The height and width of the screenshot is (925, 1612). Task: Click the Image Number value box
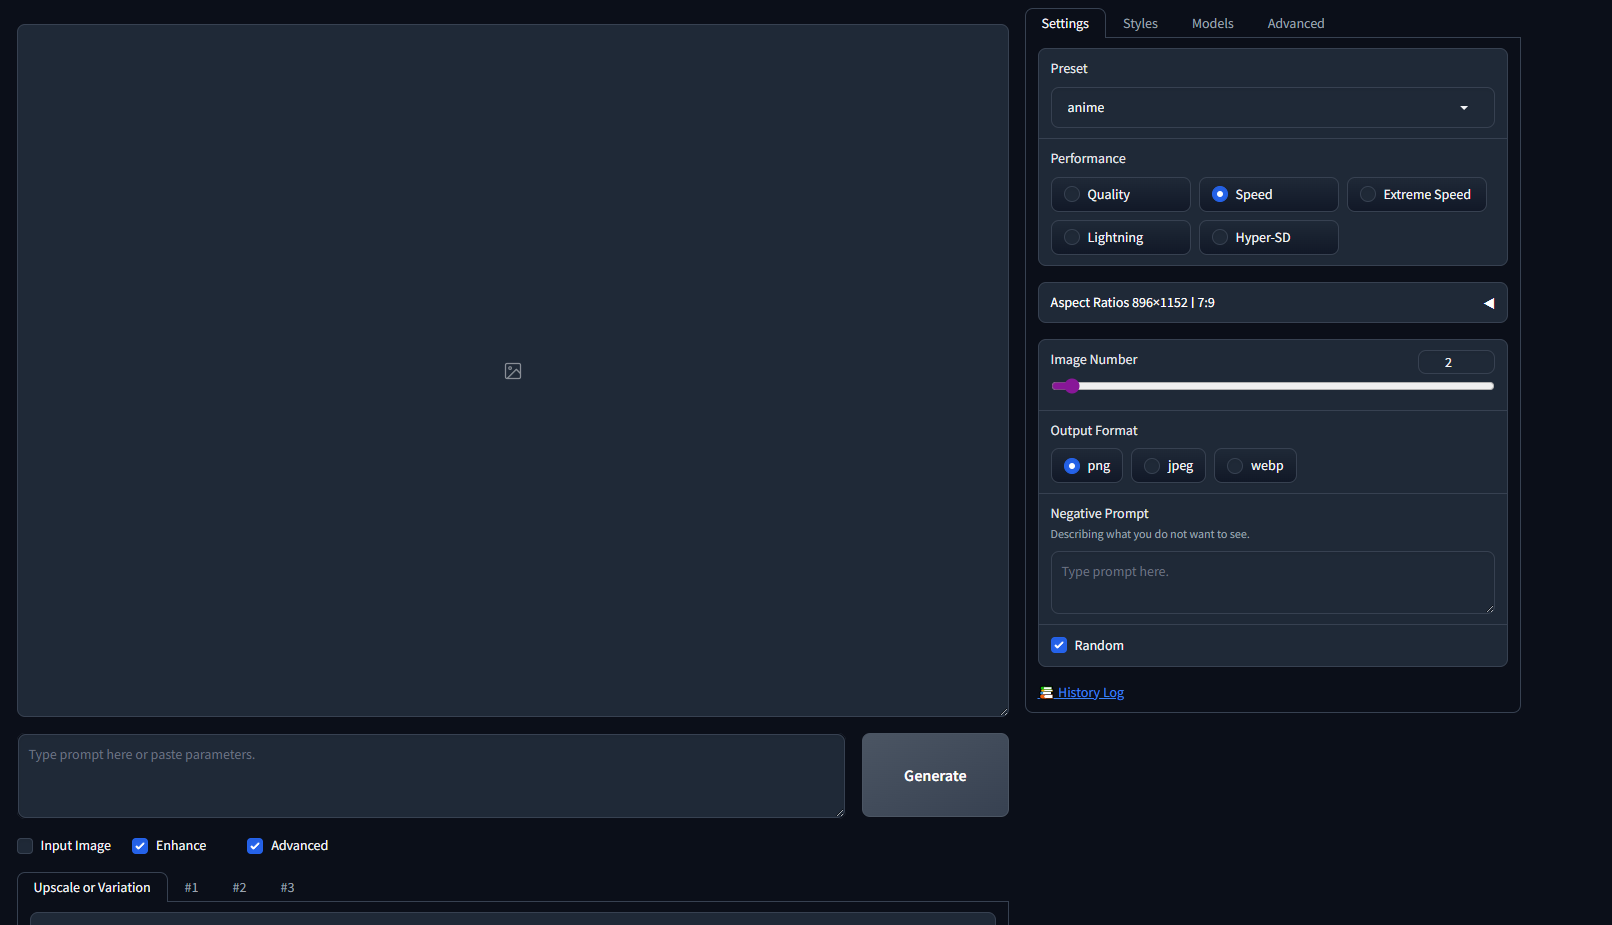coord(1456,362)
